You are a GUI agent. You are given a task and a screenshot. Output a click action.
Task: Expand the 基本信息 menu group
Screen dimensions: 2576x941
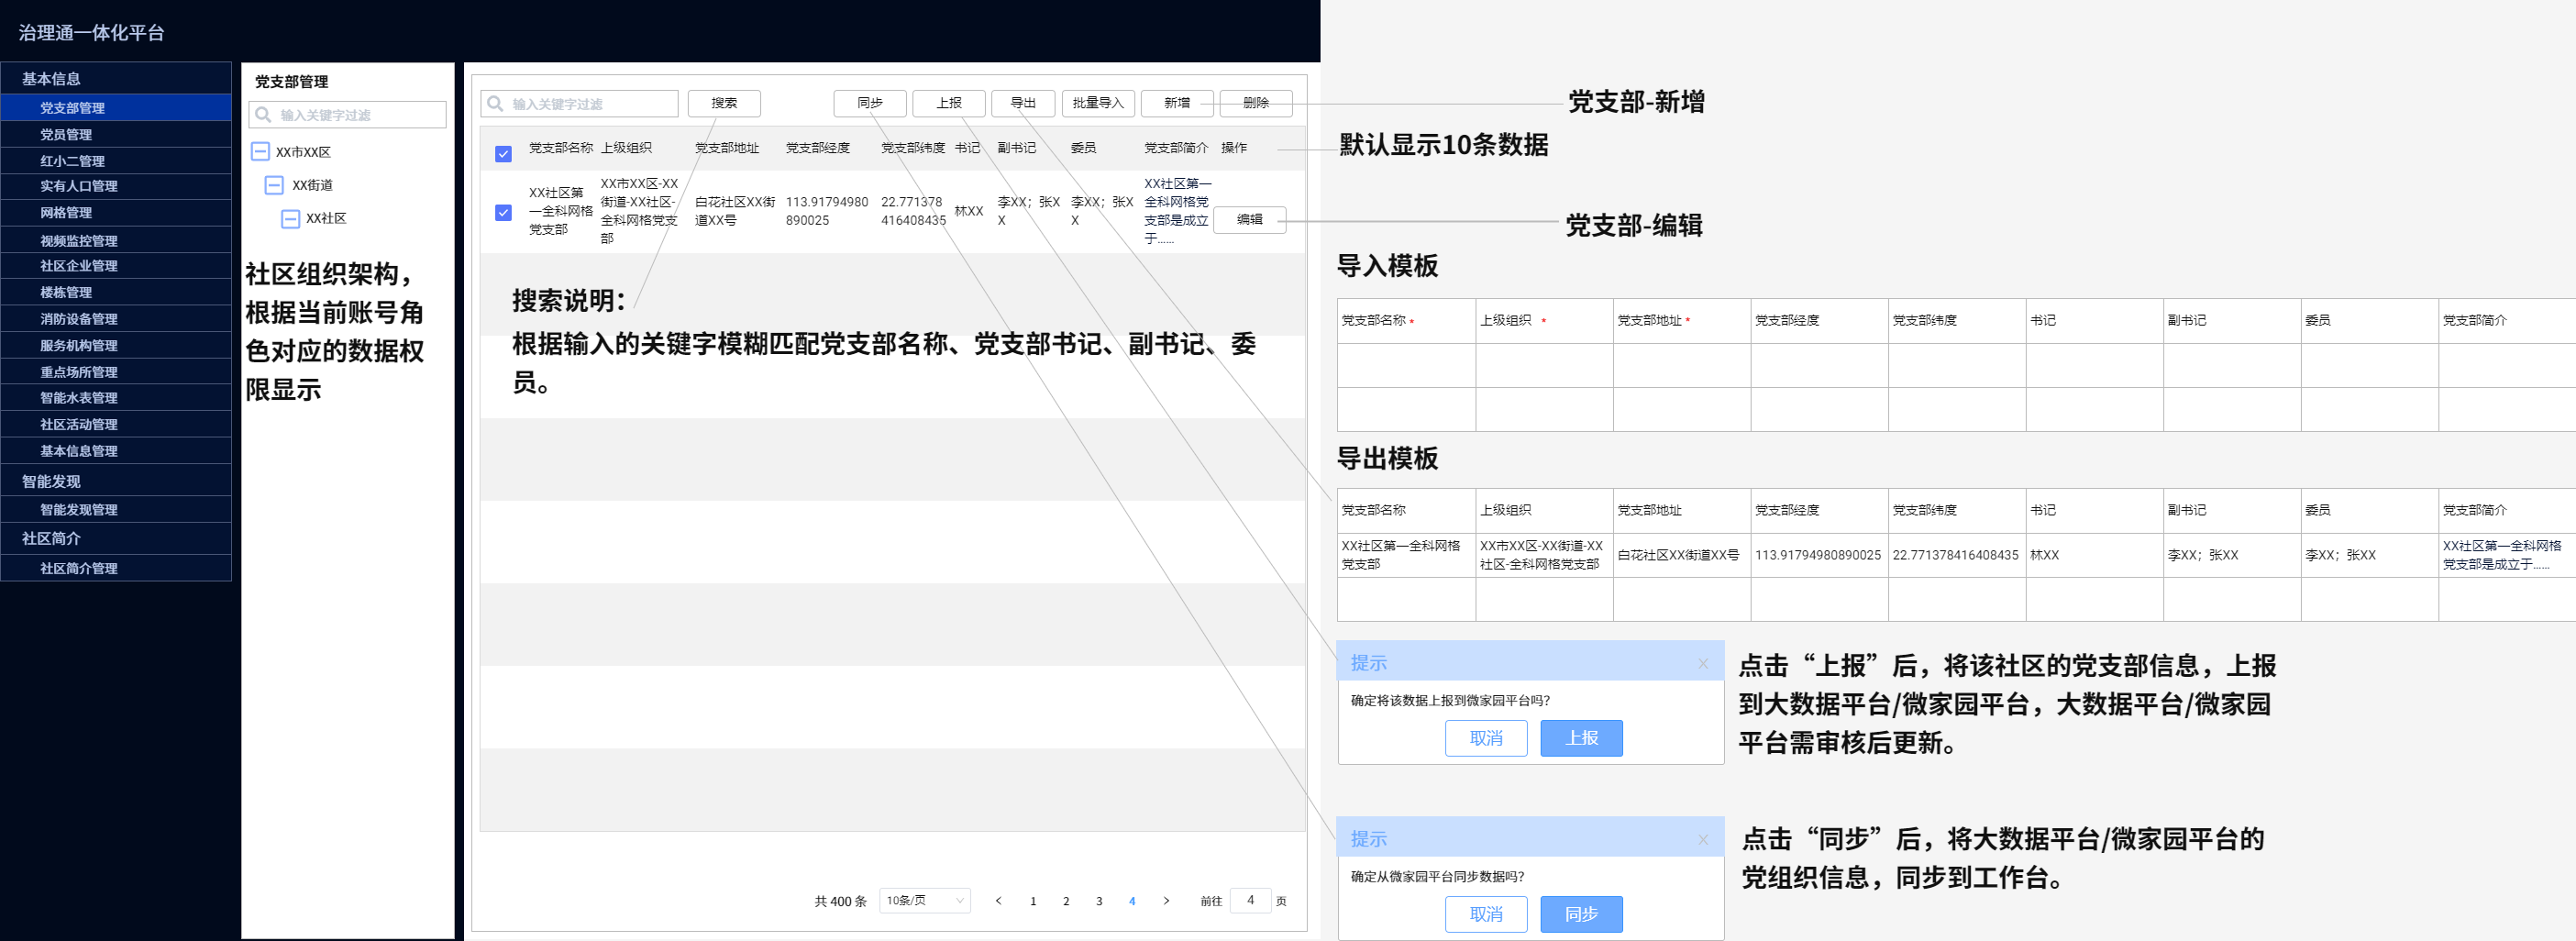[x=116, y=78]
